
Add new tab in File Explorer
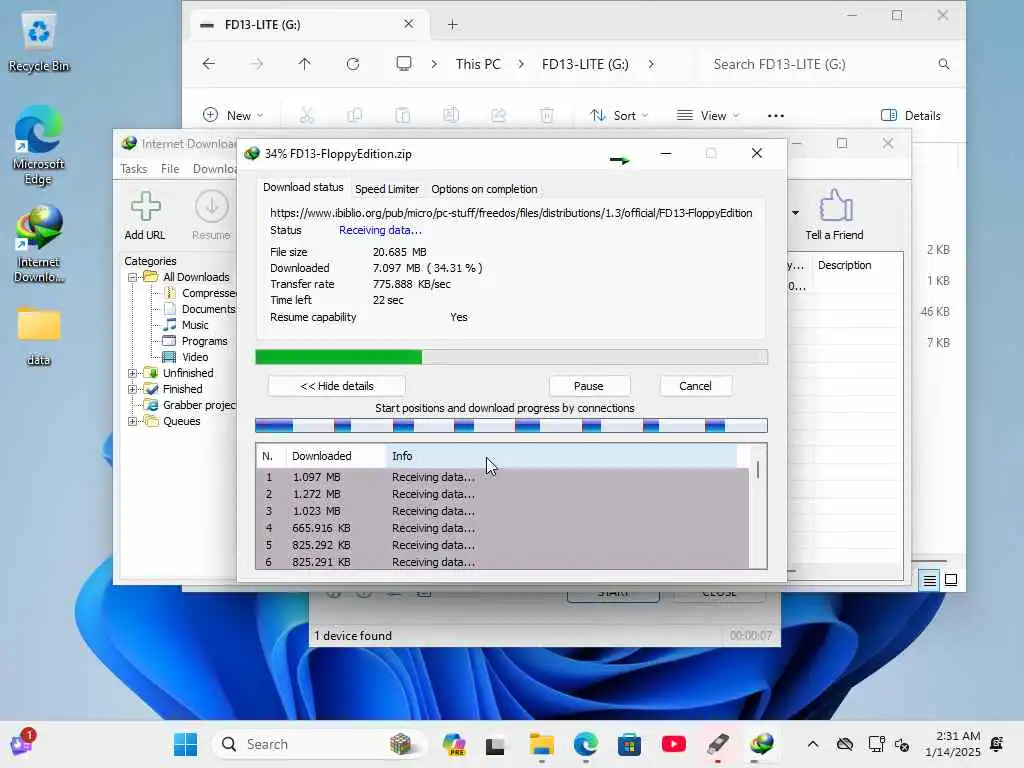tap(453, 25)
